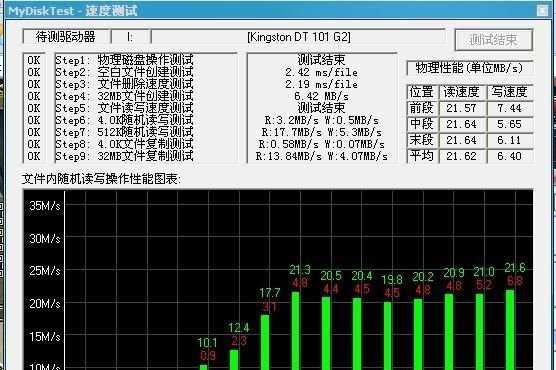Click the 写速度 column header
This screenshot has width=556, height=370.
(x=510, y=92)
